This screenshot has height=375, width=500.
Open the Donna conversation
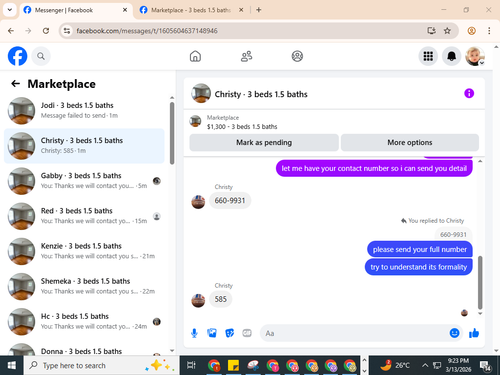(84, 349)
